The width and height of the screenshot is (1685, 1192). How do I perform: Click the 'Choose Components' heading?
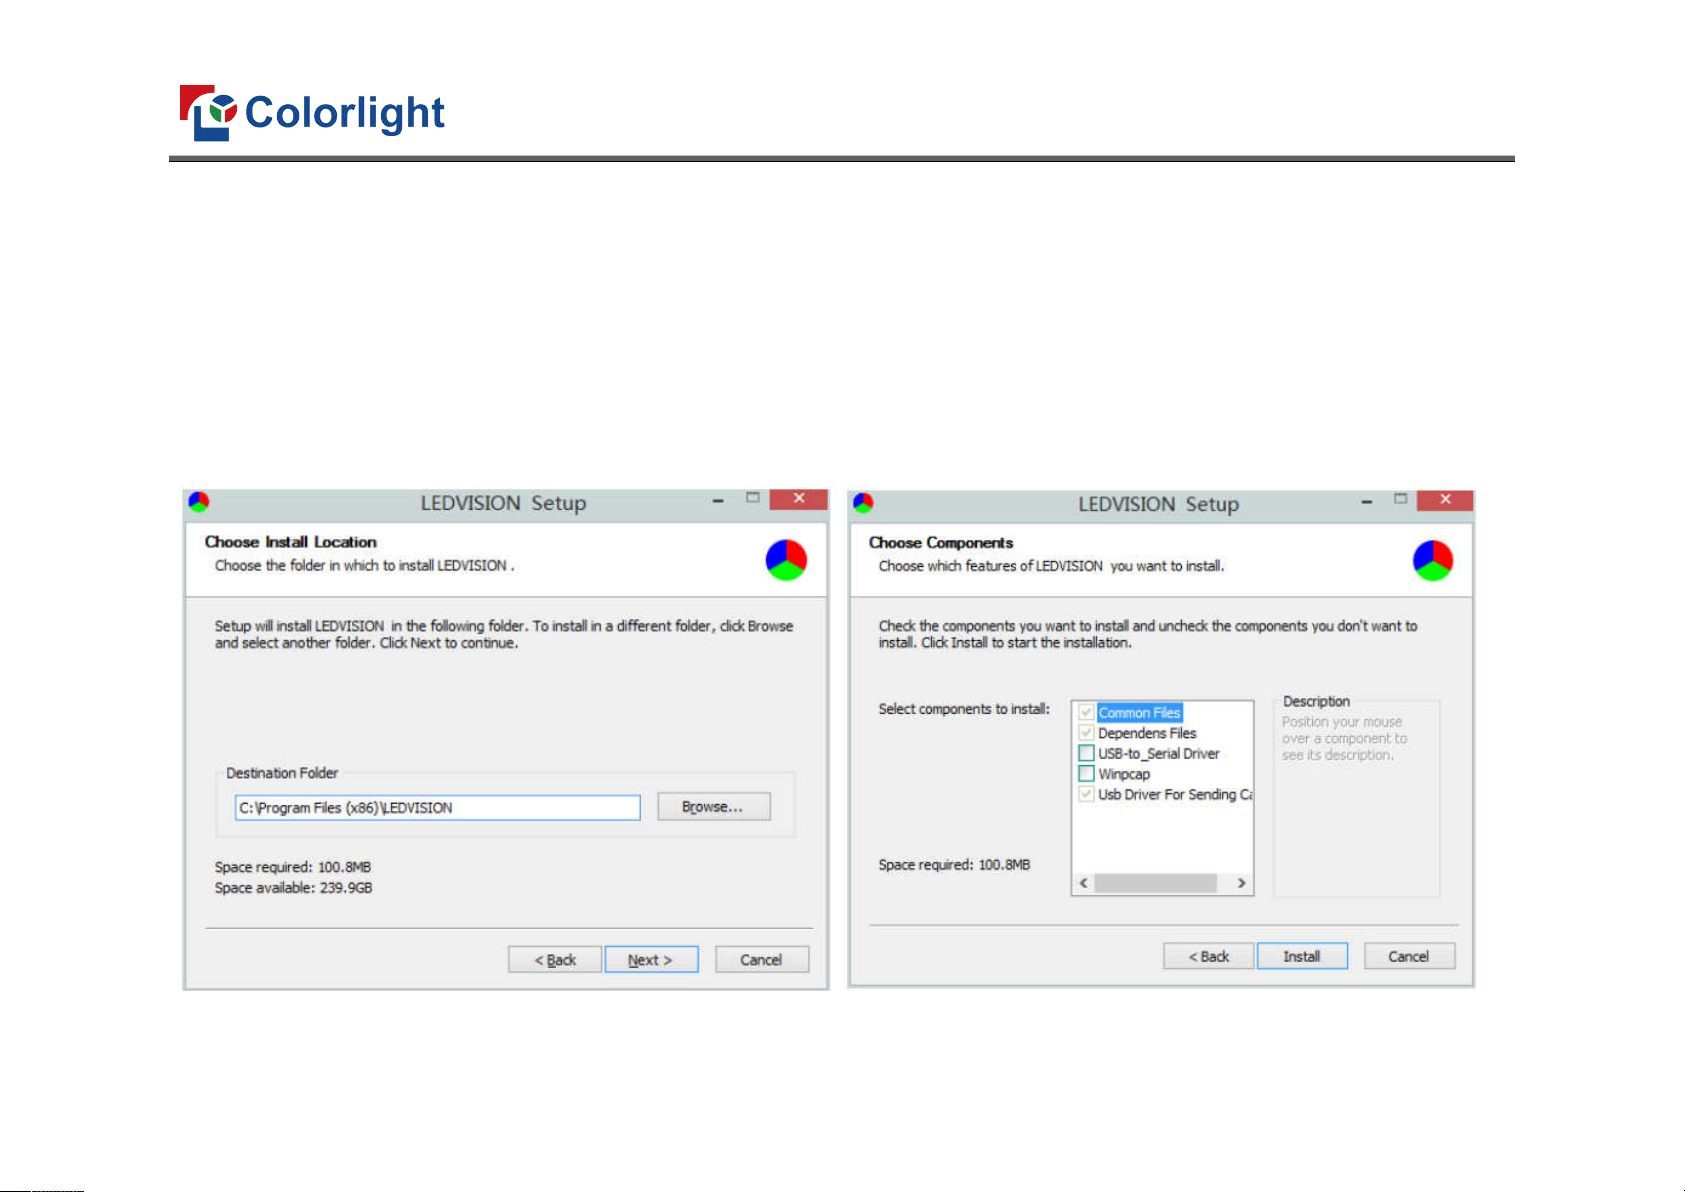pos(941,543)
